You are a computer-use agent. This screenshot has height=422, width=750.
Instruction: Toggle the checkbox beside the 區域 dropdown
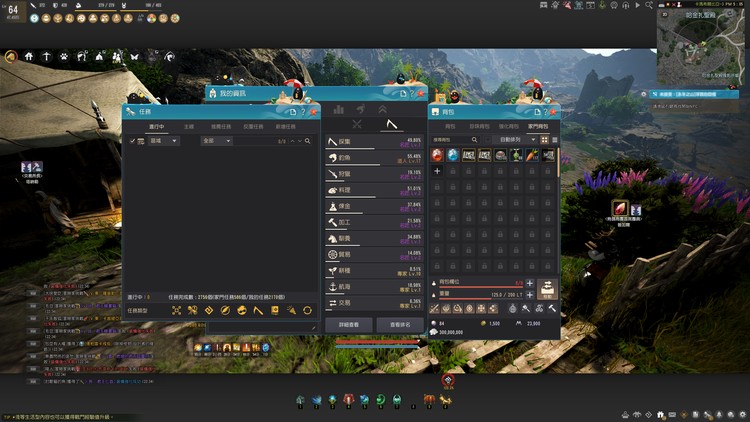pos(132,141)
